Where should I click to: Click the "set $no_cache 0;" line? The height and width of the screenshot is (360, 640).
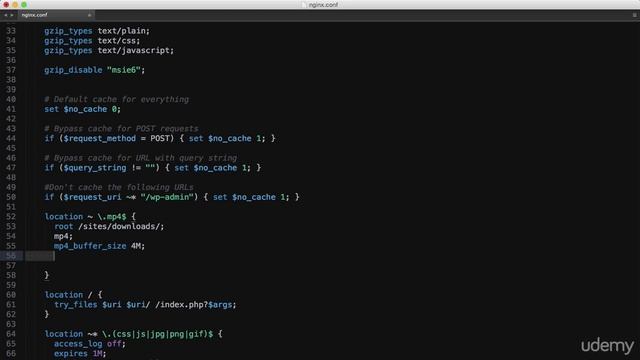pos(82,109)
